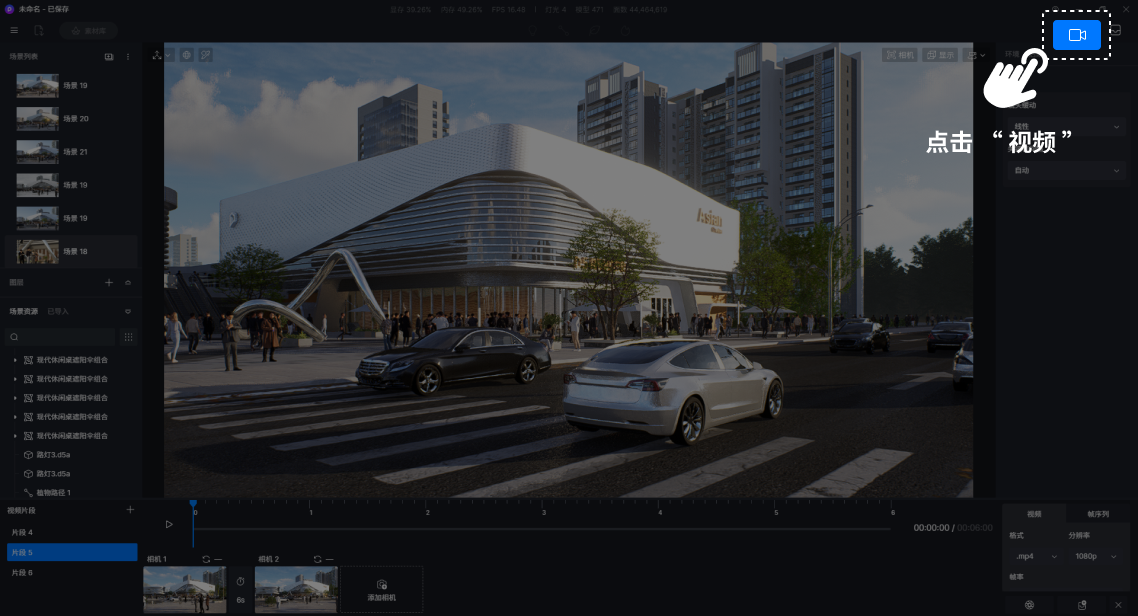Viewport: 1138px width, 616px height.
Task: Click the 6s transition duration timer
Action: point(240,590)
